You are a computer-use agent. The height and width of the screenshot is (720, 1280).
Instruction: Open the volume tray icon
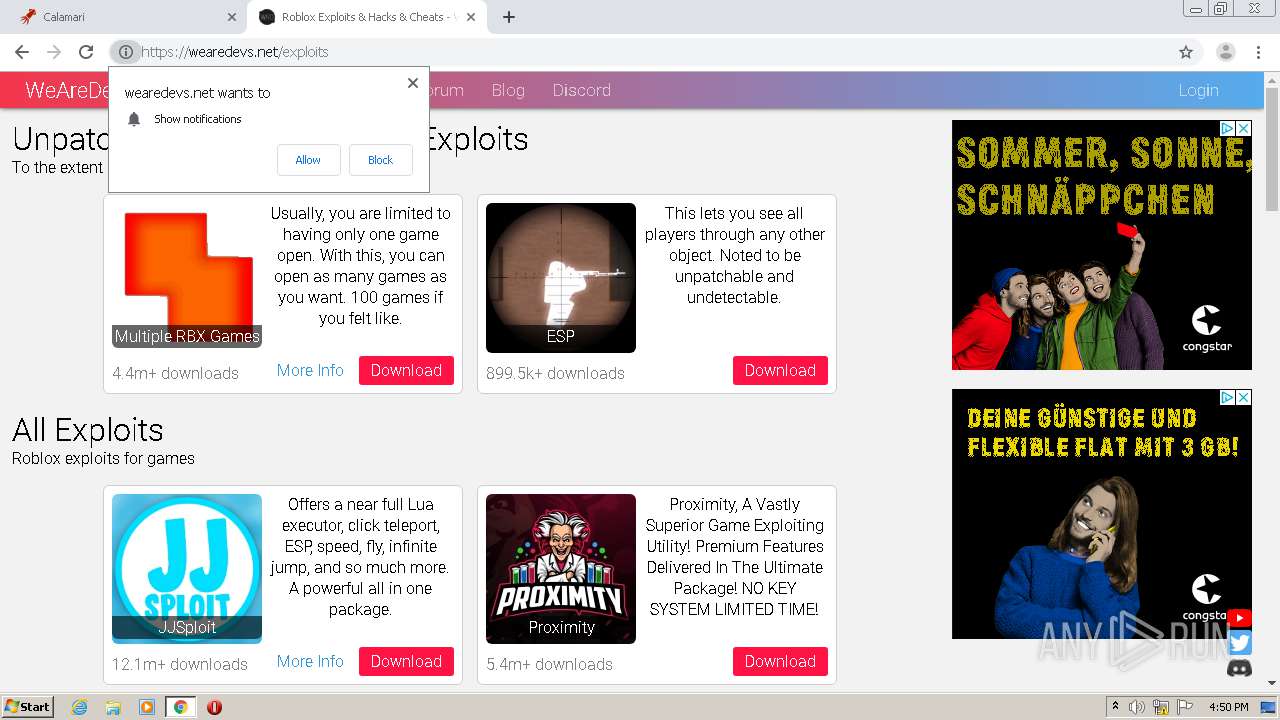point(1137,707)
